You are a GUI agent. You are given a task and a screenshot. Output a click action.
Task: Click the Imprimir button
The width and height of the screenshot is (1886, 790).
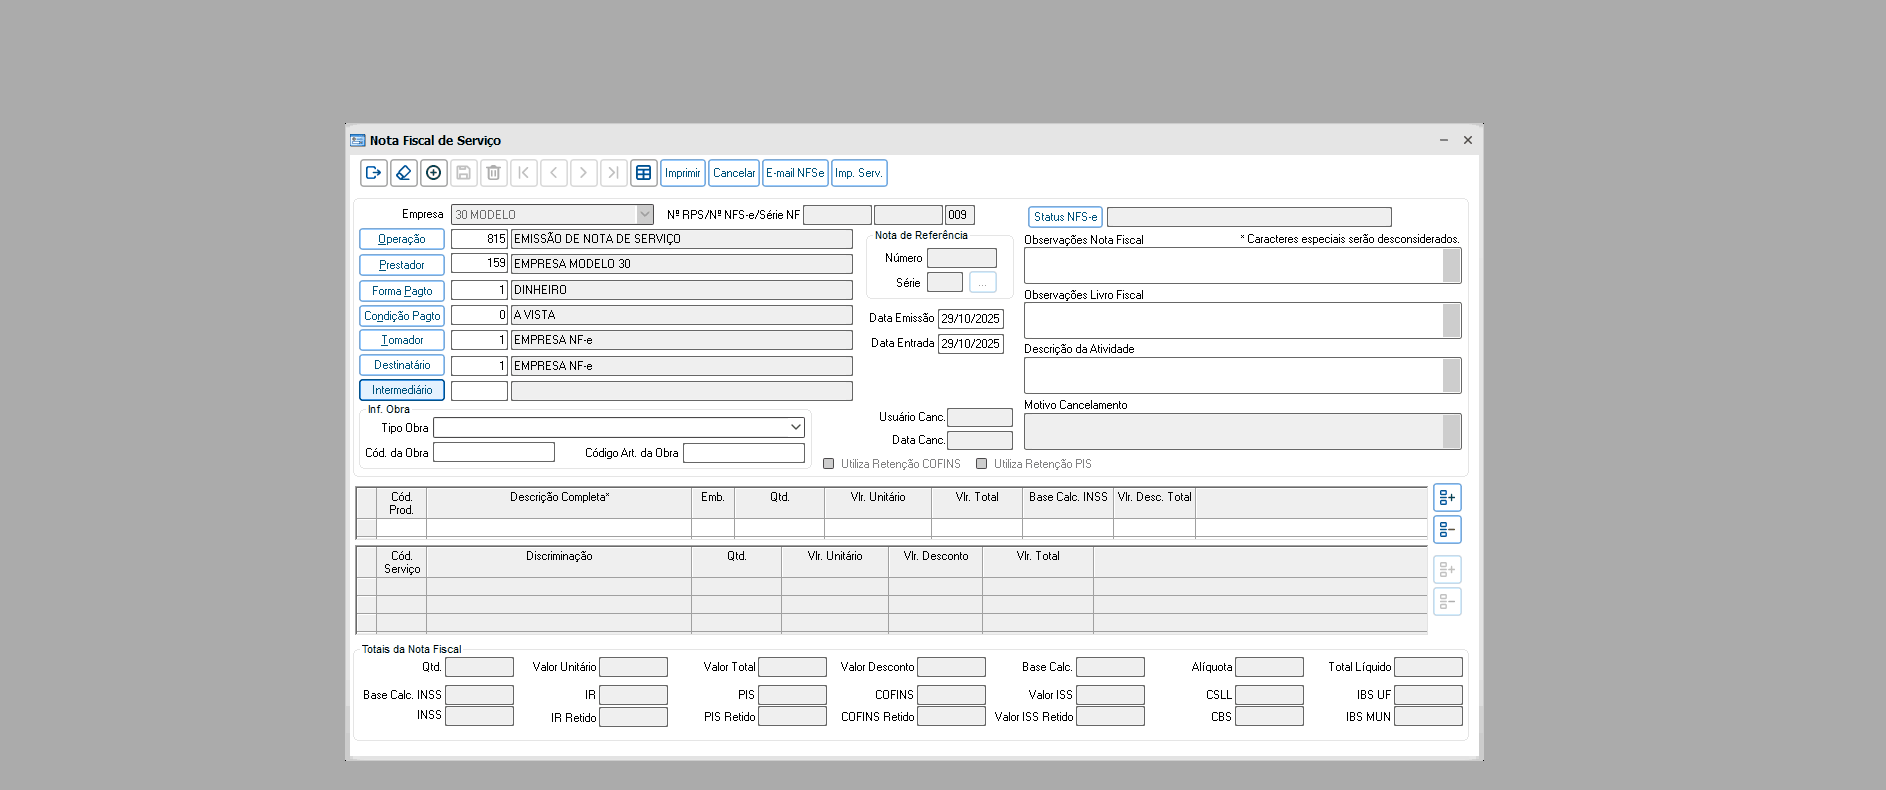click(683, 173)
